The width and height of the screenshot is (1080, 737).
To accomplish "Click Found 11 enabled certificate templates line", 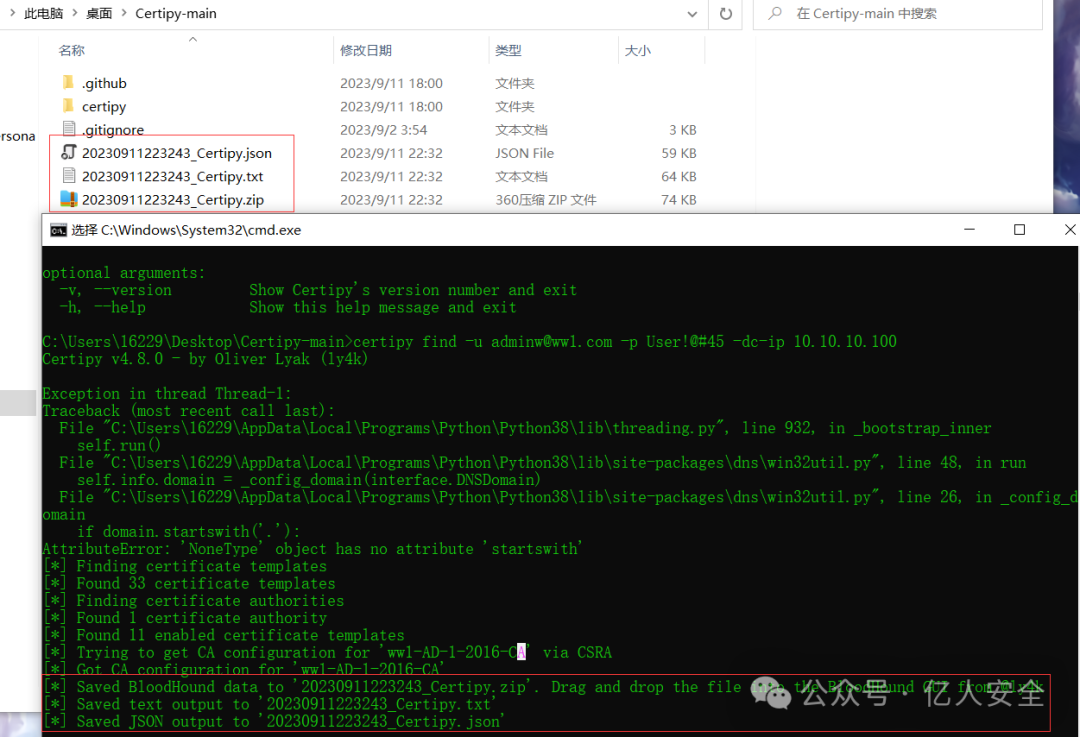I will (223, 635).
